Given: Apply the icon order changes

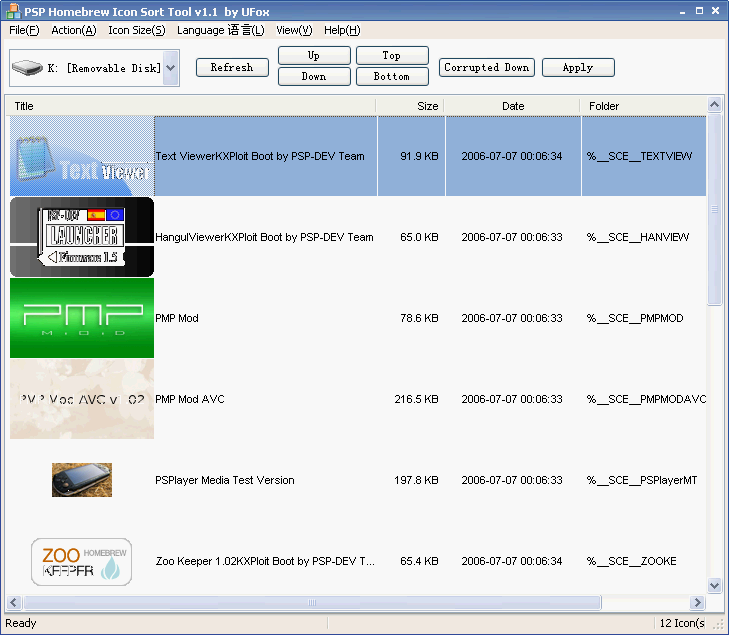Looking at the screenshot, I should (x=578, y=67).
